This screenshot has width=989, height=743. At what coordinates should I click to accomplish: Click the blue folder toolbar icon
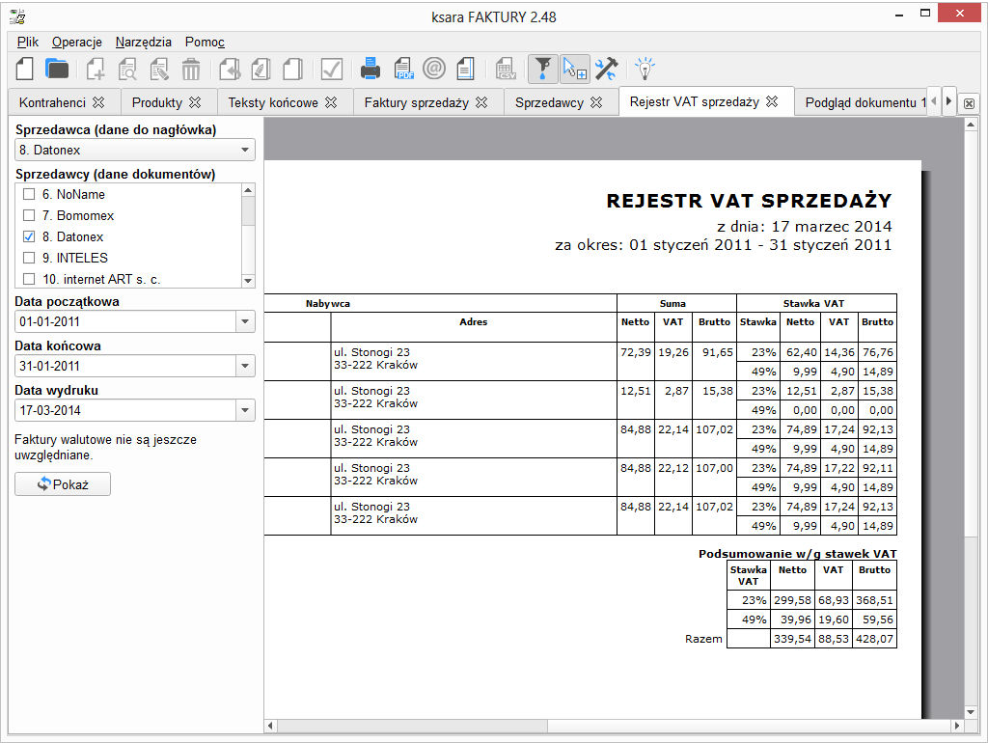coord(57,68)
